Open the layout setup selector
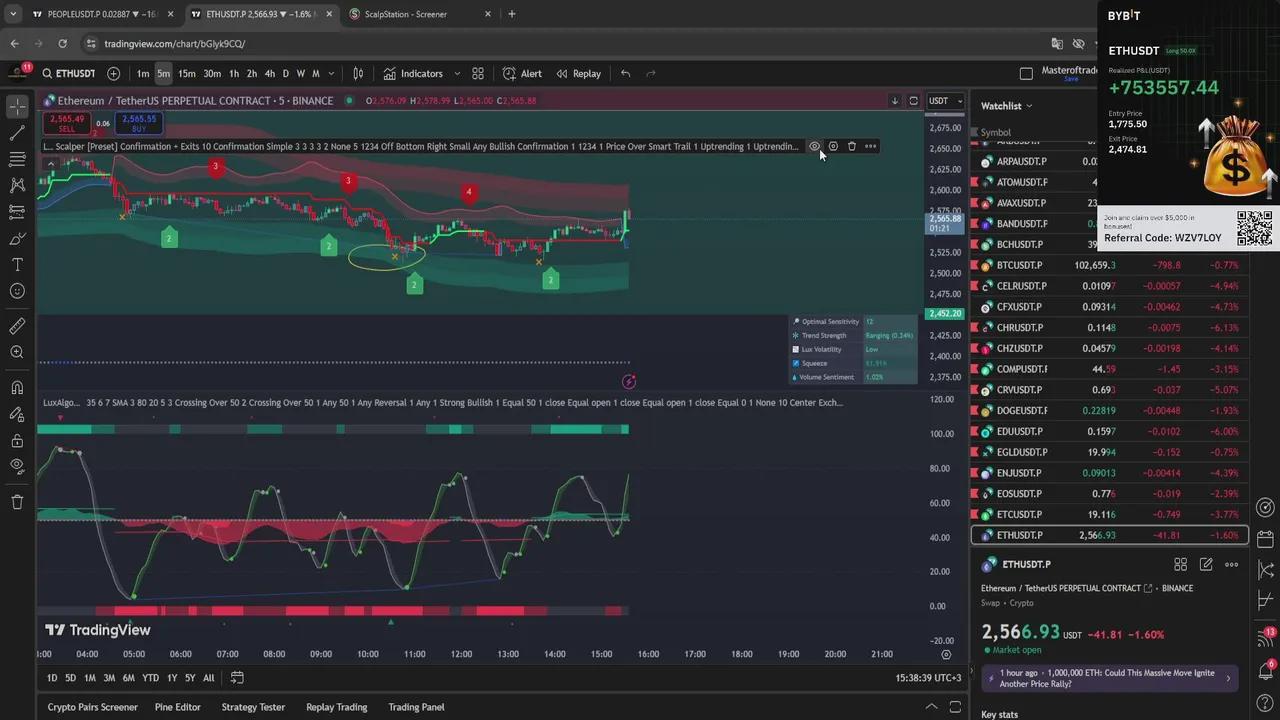Viewport: 1280px width, 720px height. point(1026,73)
